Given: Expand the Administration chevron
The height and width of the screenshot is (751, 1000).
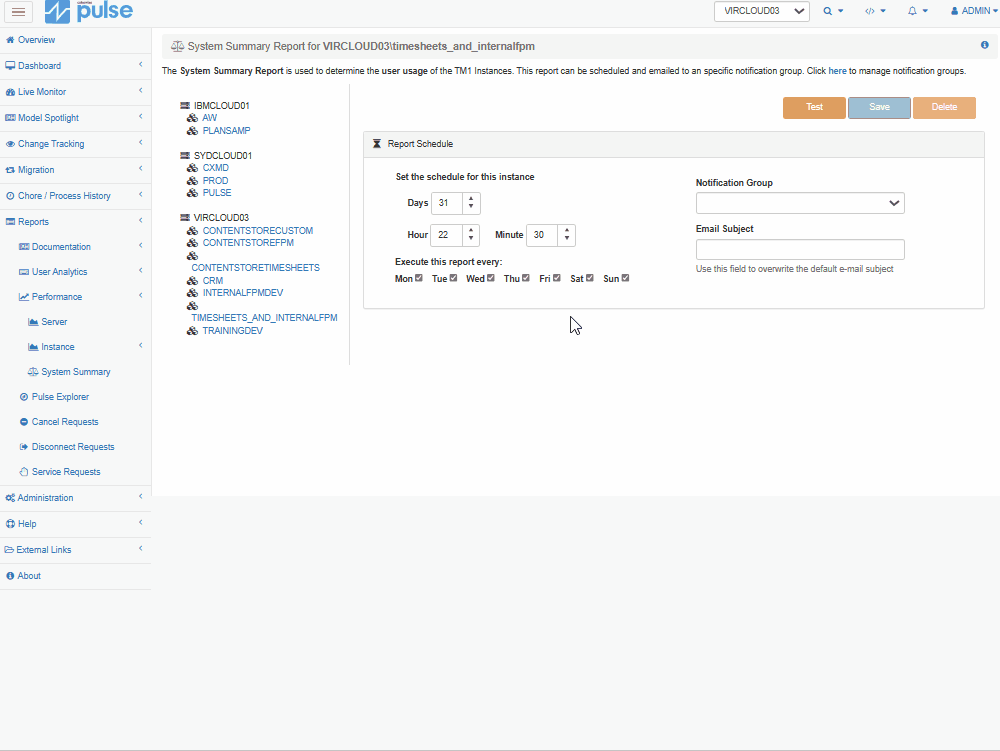Looking at the screenshot, I should click(x=140, y=497).
